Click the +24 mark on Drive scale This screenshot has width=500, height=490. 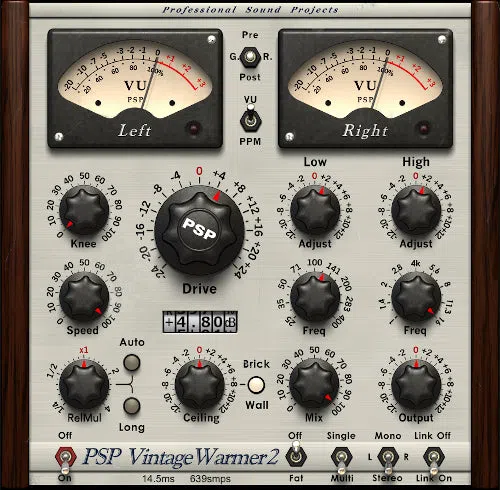pyautogui.click(x=242, y=271)
